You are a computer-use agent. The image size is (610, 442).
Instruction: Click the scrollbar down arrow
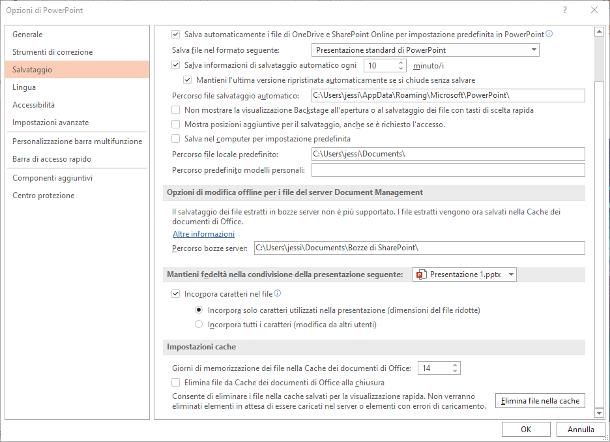coord(599,413)
